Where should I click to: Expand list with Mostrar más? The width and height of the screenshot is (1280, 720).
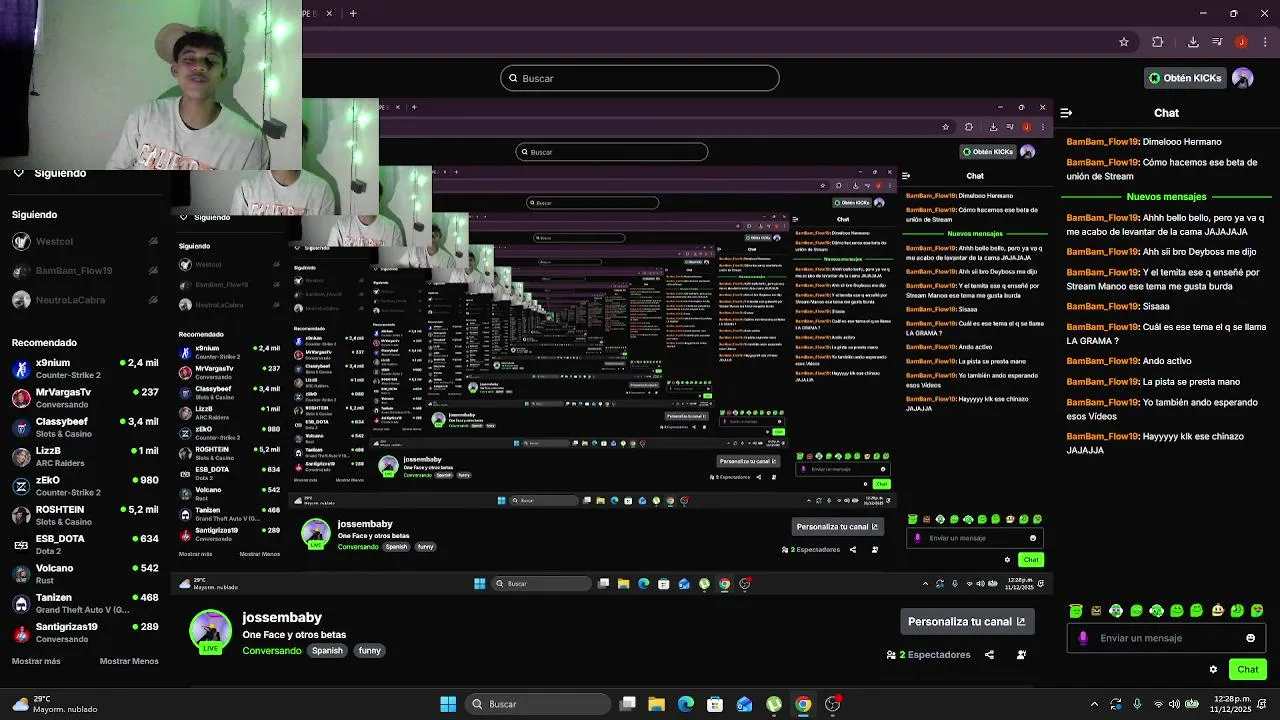pyautogui.click(x=36, y=661)
